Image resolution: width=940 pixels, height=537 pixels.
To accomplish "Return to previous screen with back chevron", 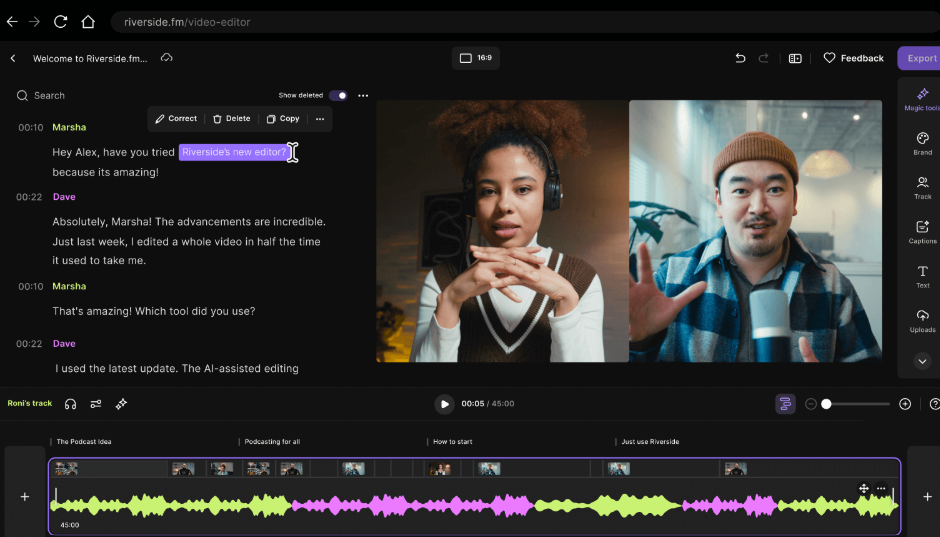I will (13, 58).
